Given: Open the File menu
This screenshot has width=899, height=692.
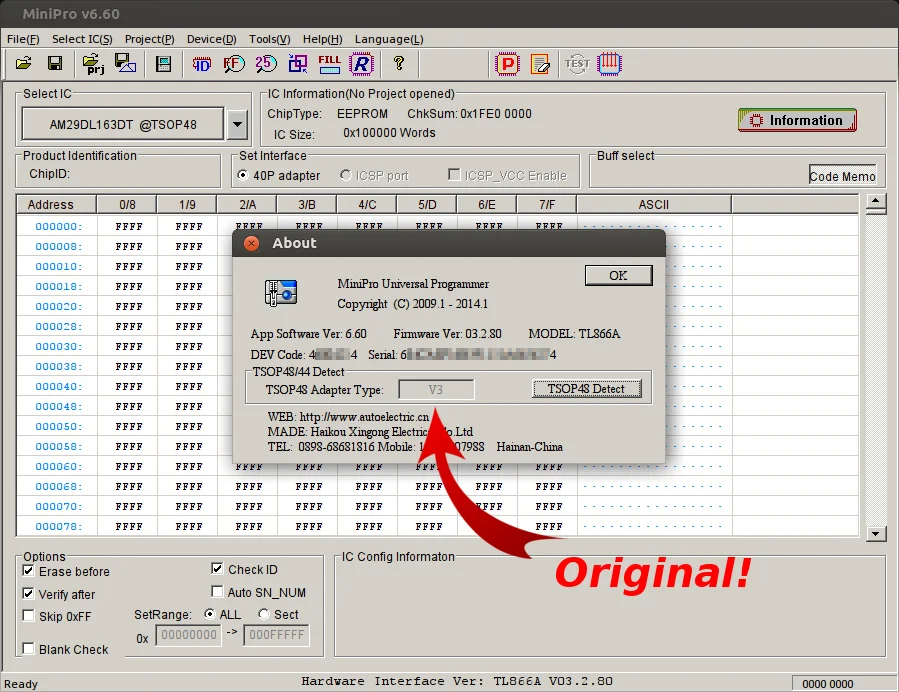Looking at the screenshot, I should click(23, 39).
